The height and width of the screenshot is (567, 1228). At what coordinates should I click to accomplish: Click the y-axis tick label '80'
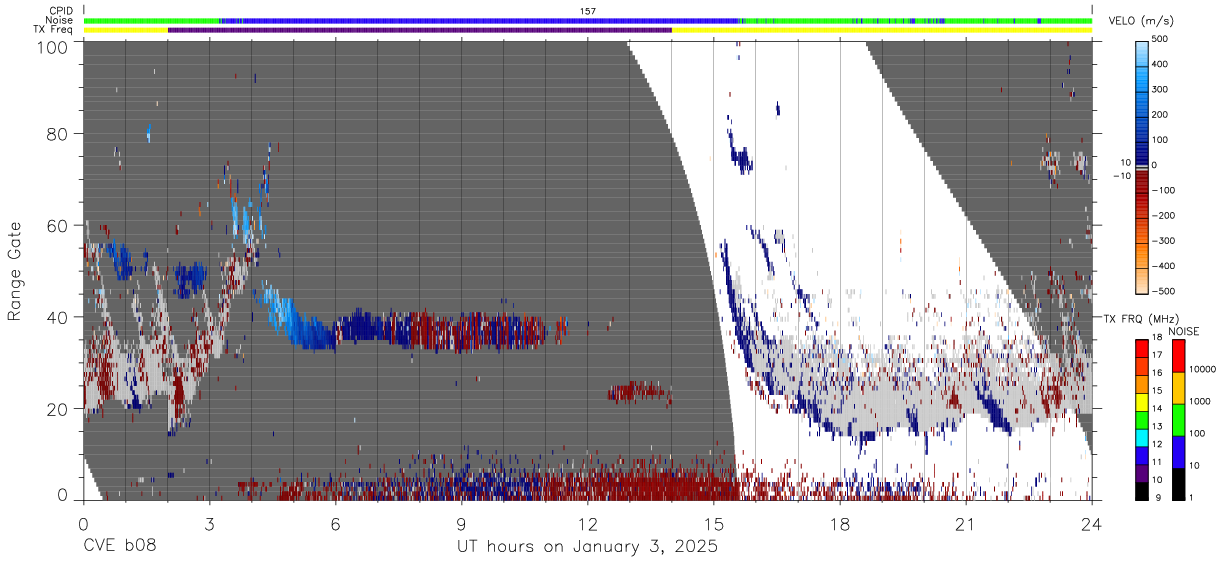(x=57, y=134)
